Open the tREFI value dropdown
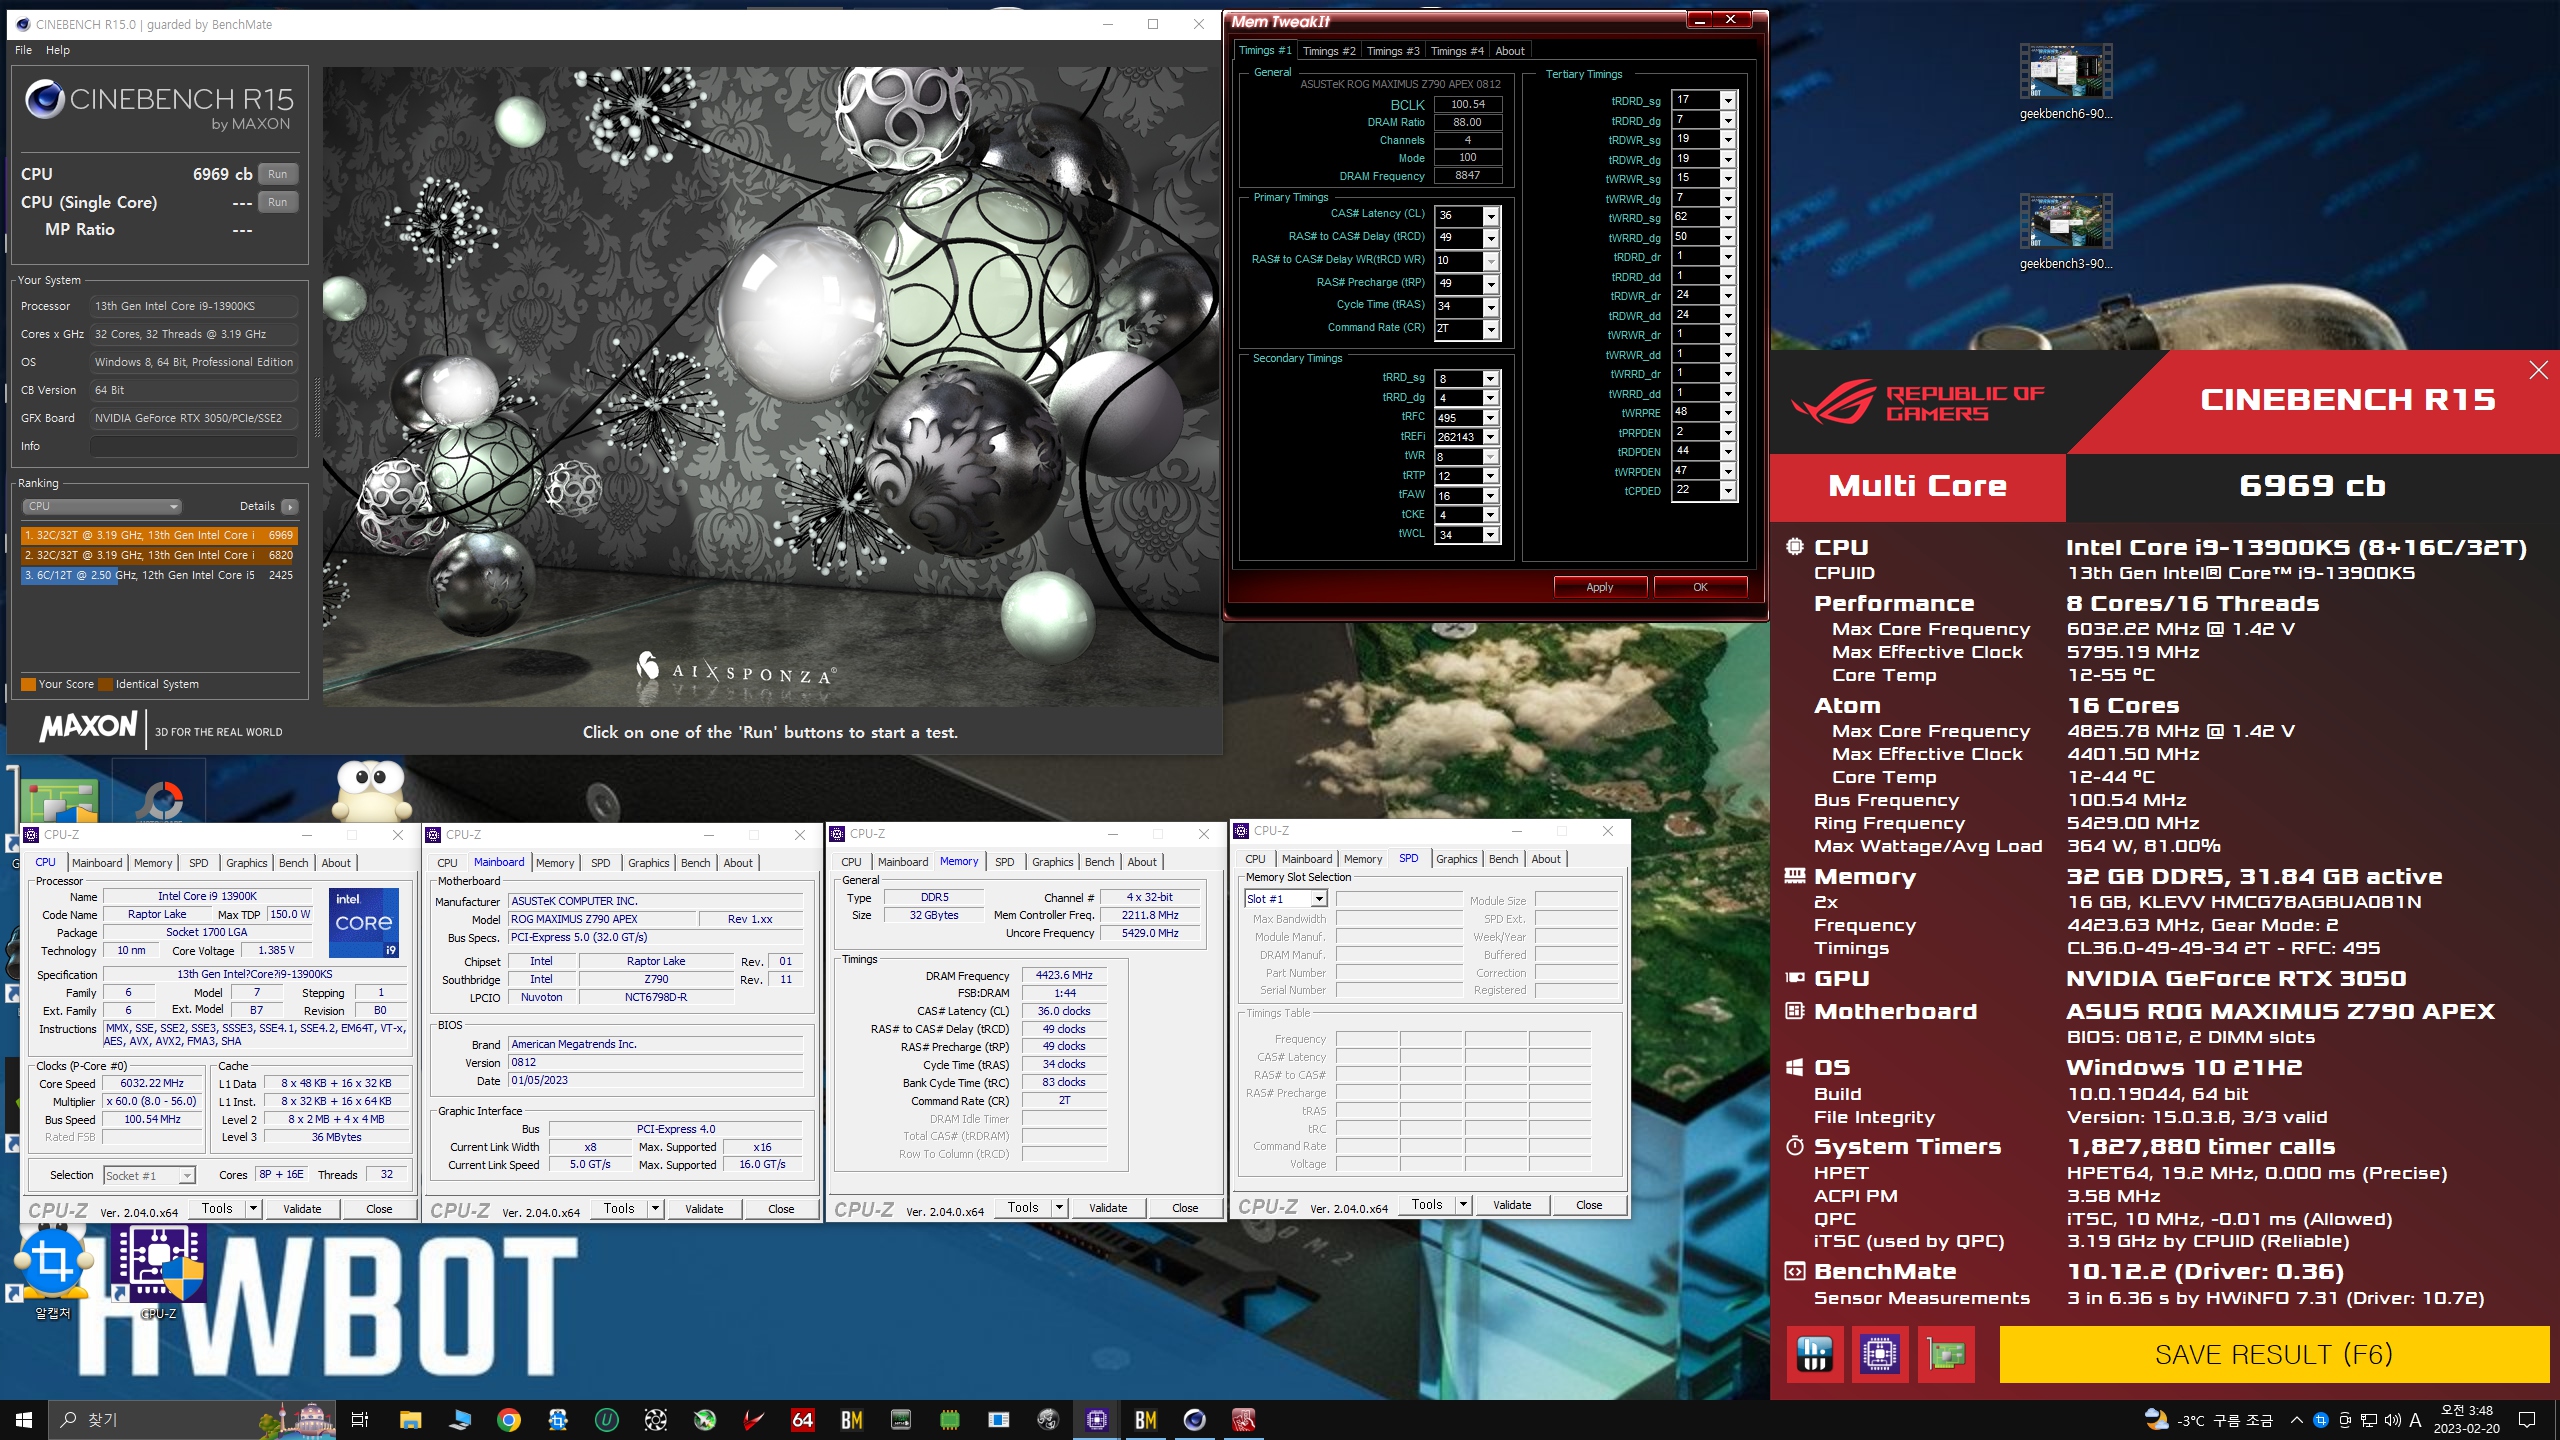 click(x=1490, y=437)
